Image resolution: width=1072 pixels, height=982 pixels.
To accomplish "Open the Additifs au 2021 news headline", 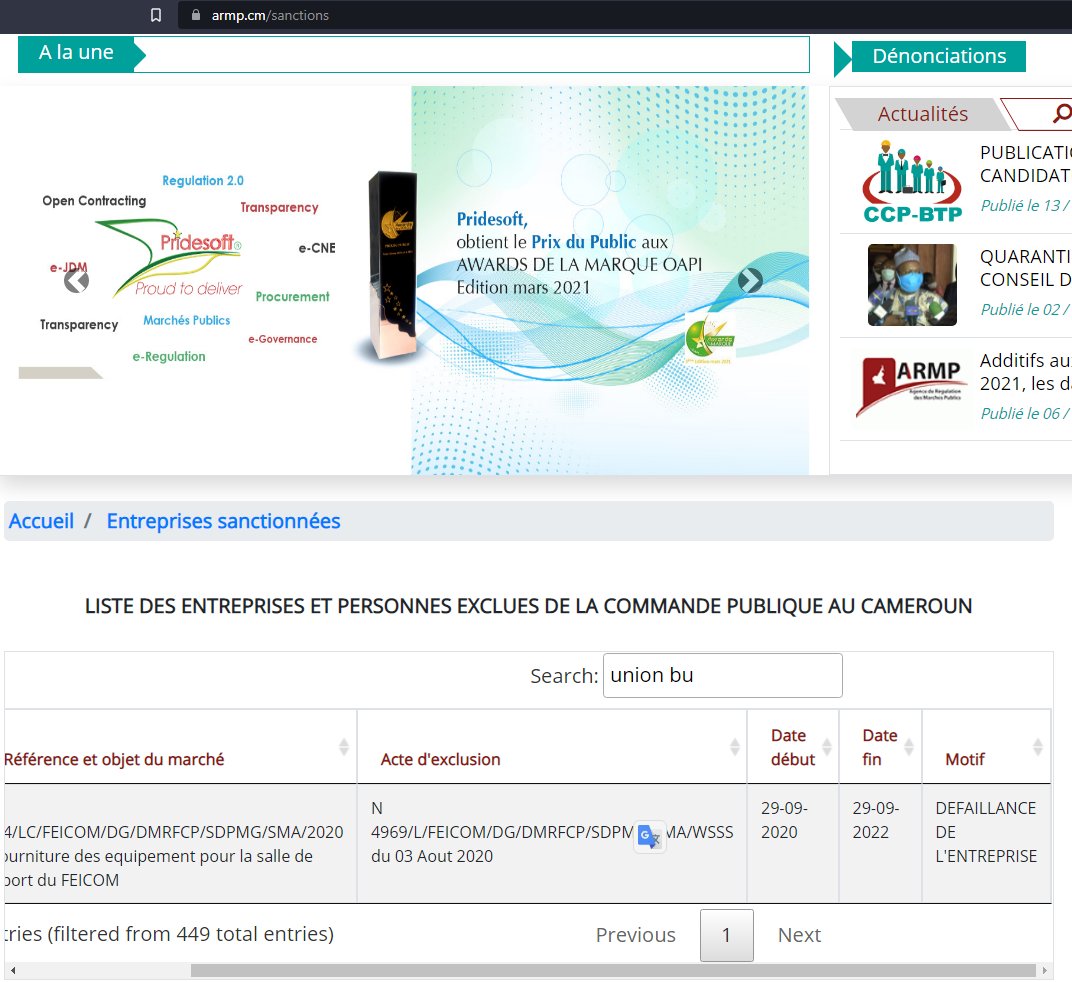I will (x=1026, y=372).
